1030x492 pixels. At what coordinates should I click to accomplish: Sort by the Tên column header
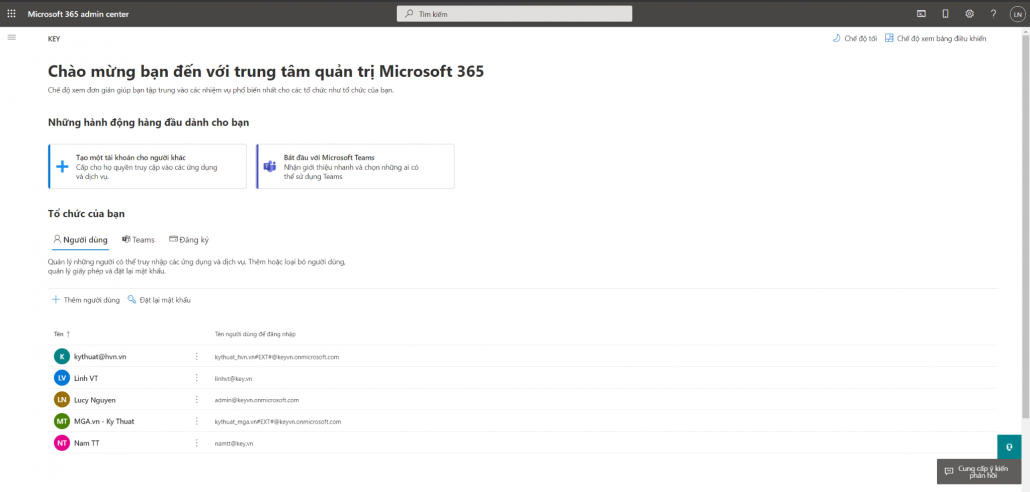pos(62,334)
